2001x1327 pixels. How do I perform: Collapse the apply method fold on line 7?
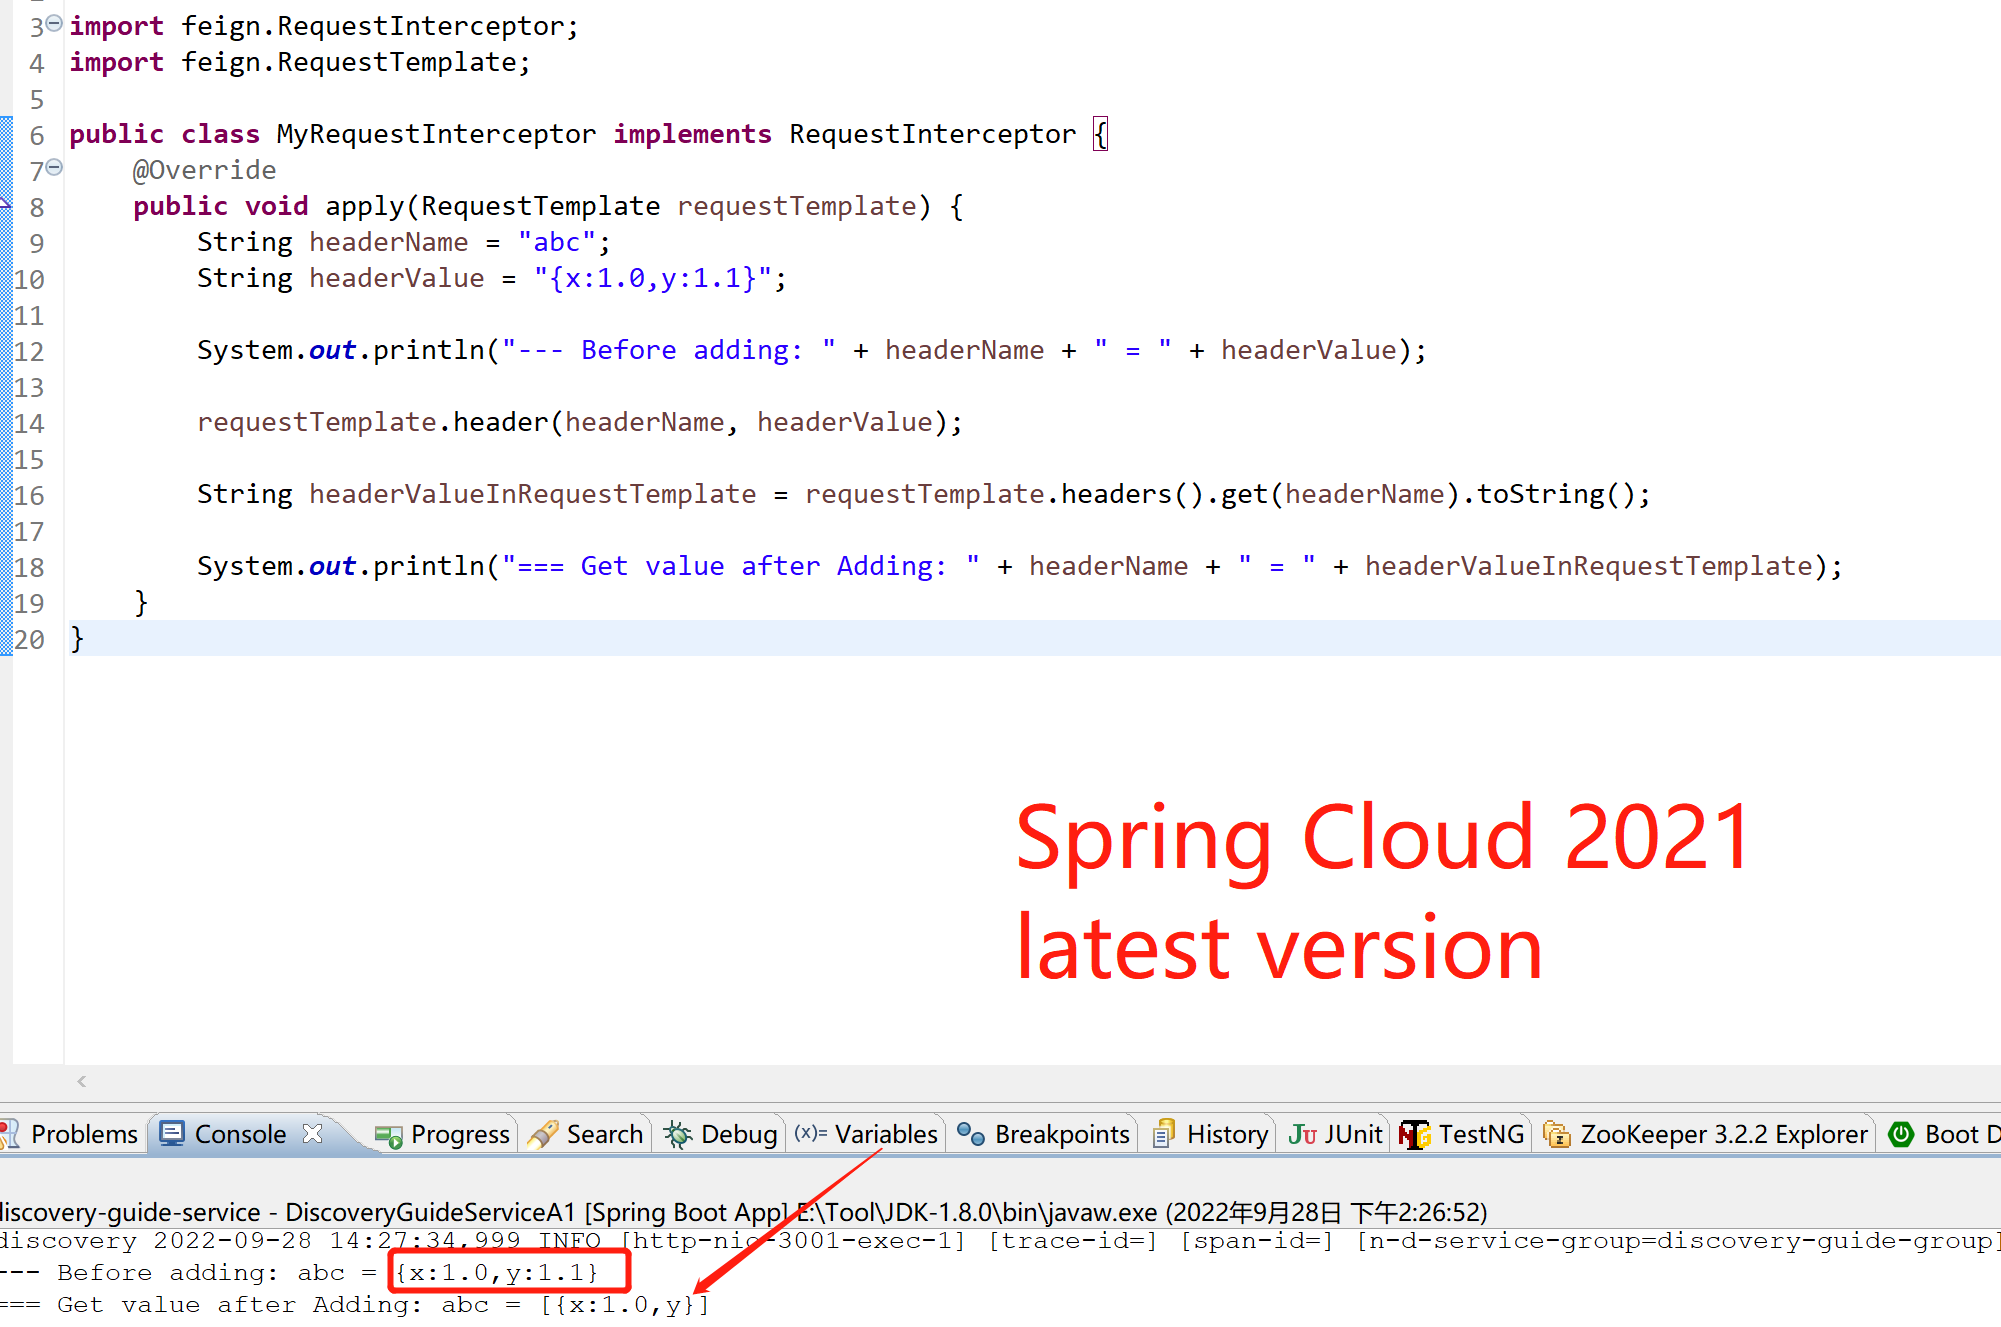coord(54,167)
